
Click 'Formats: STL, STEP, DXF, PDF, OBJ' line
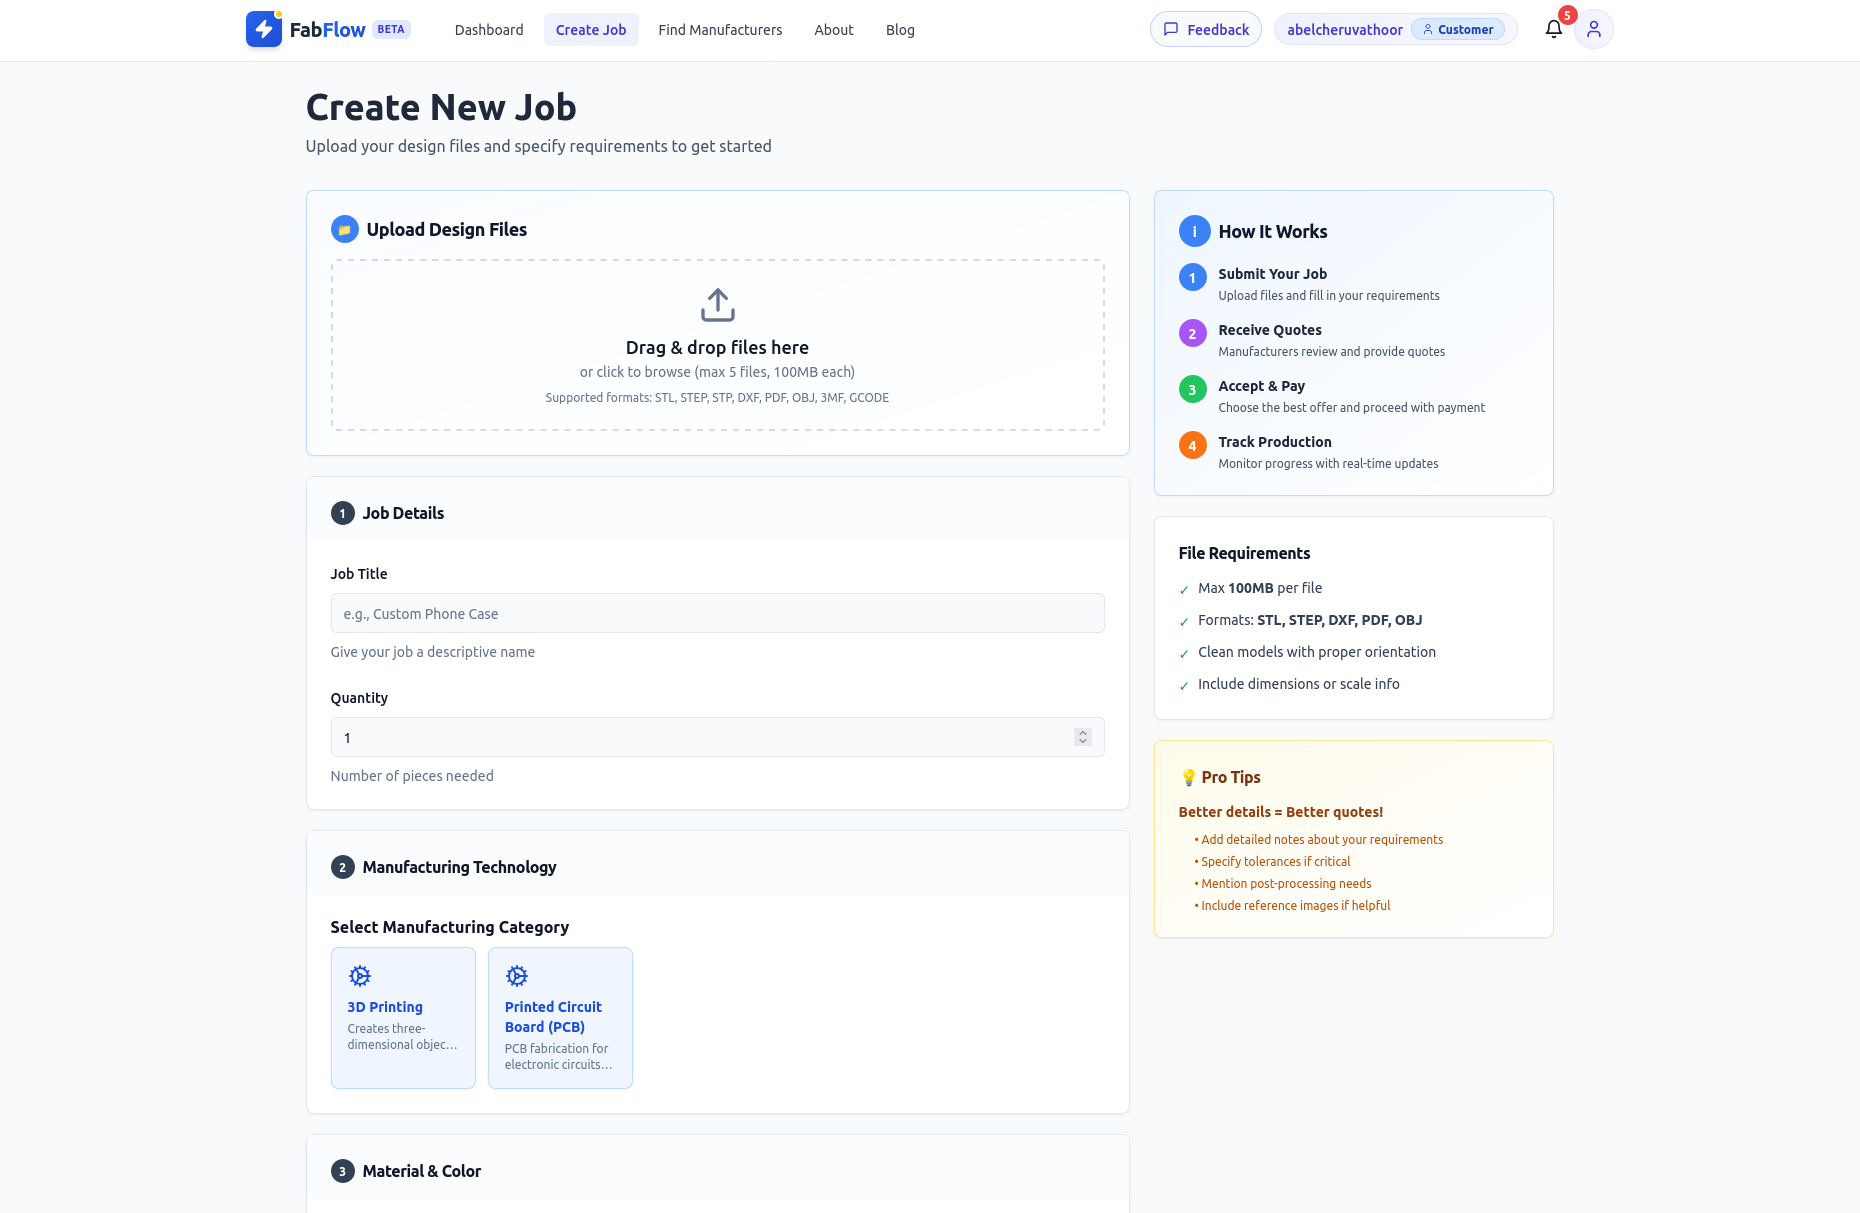[1310, 620]
